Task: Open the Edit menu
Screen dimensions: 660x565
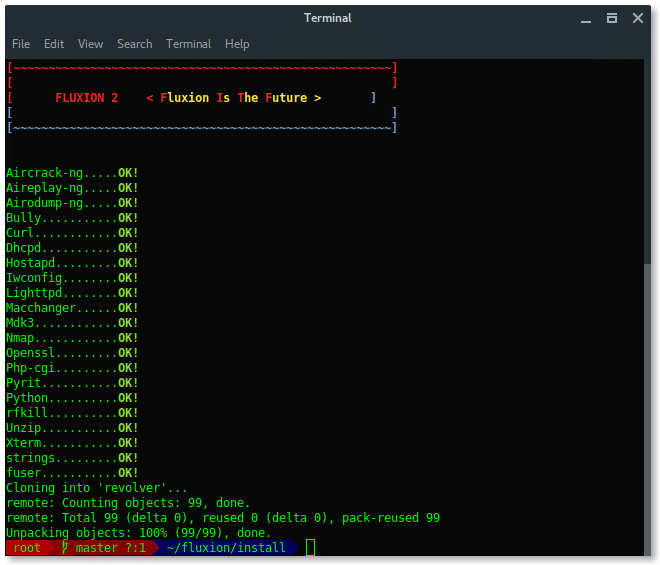Action: 54,44
